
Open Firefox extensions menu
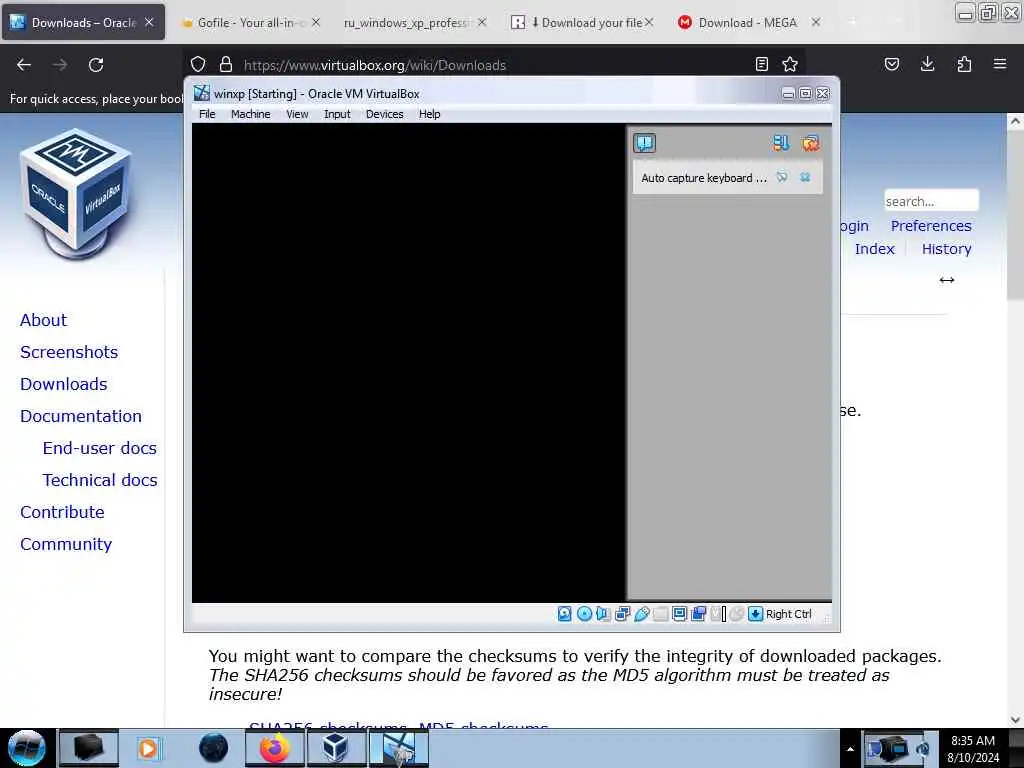pos(964,64)
